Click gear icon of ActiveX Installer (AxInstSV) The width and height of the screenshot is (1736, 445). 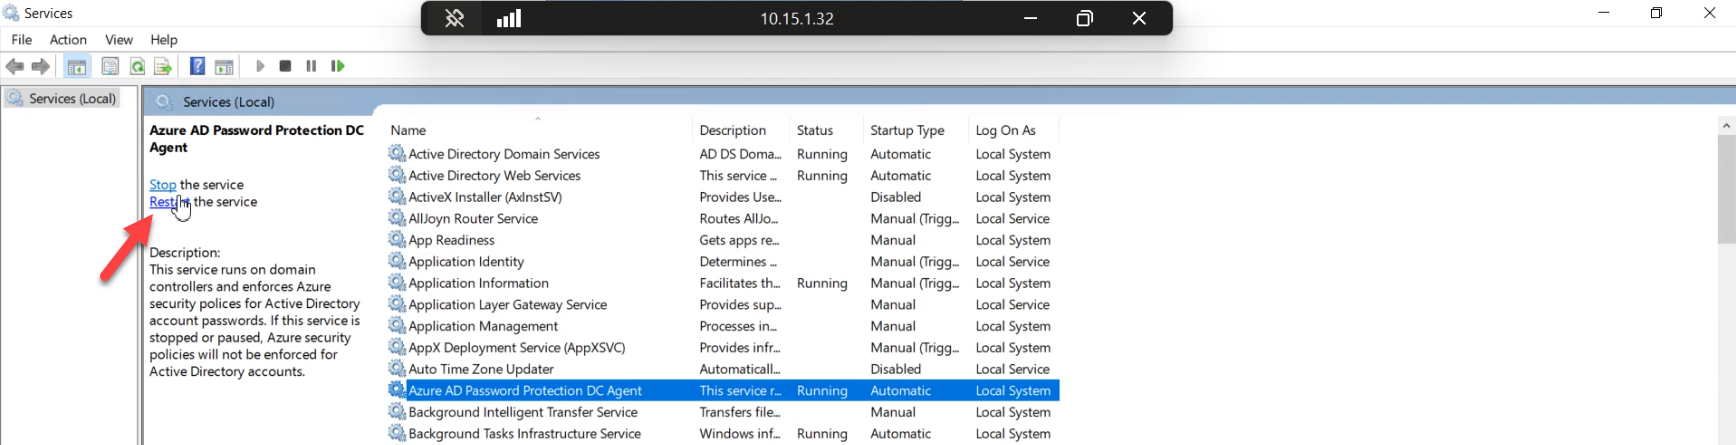tap(397, 196)
